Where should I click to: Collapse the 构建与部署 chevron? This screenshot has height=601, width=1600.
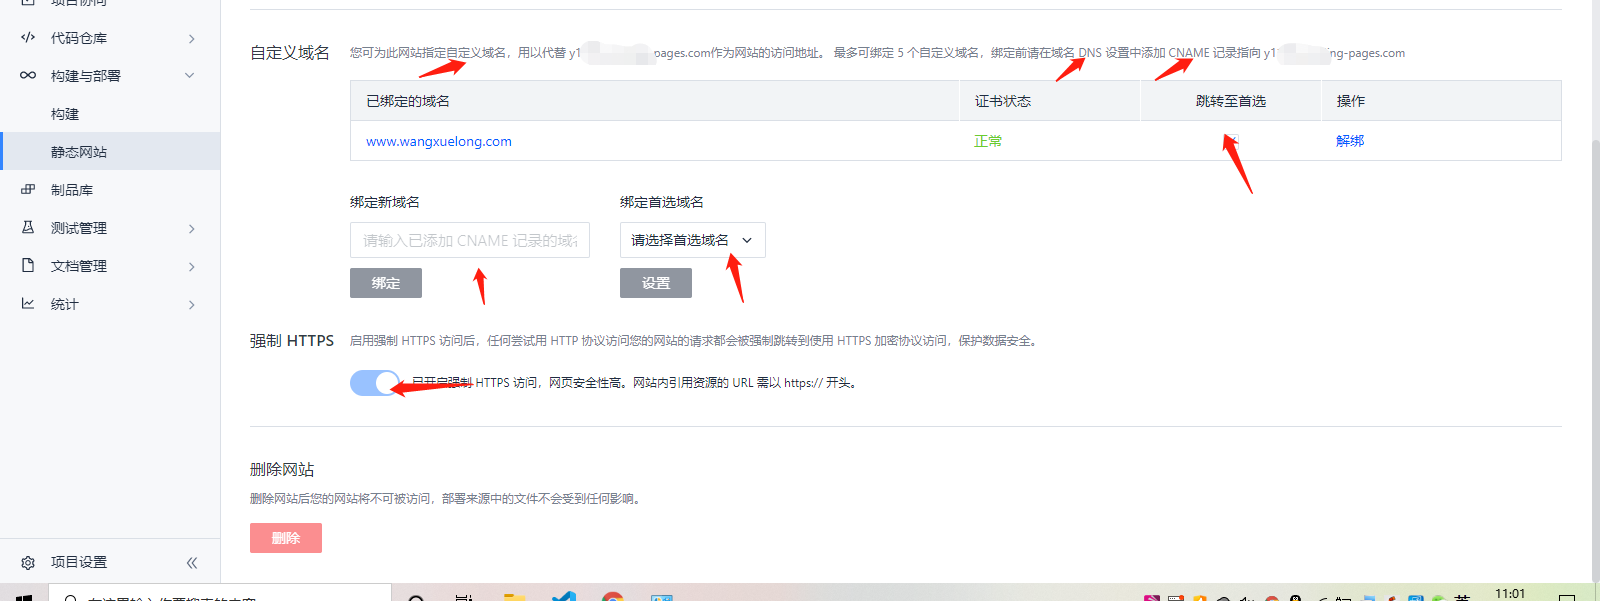pyautogui.click(x=190, y=76)
